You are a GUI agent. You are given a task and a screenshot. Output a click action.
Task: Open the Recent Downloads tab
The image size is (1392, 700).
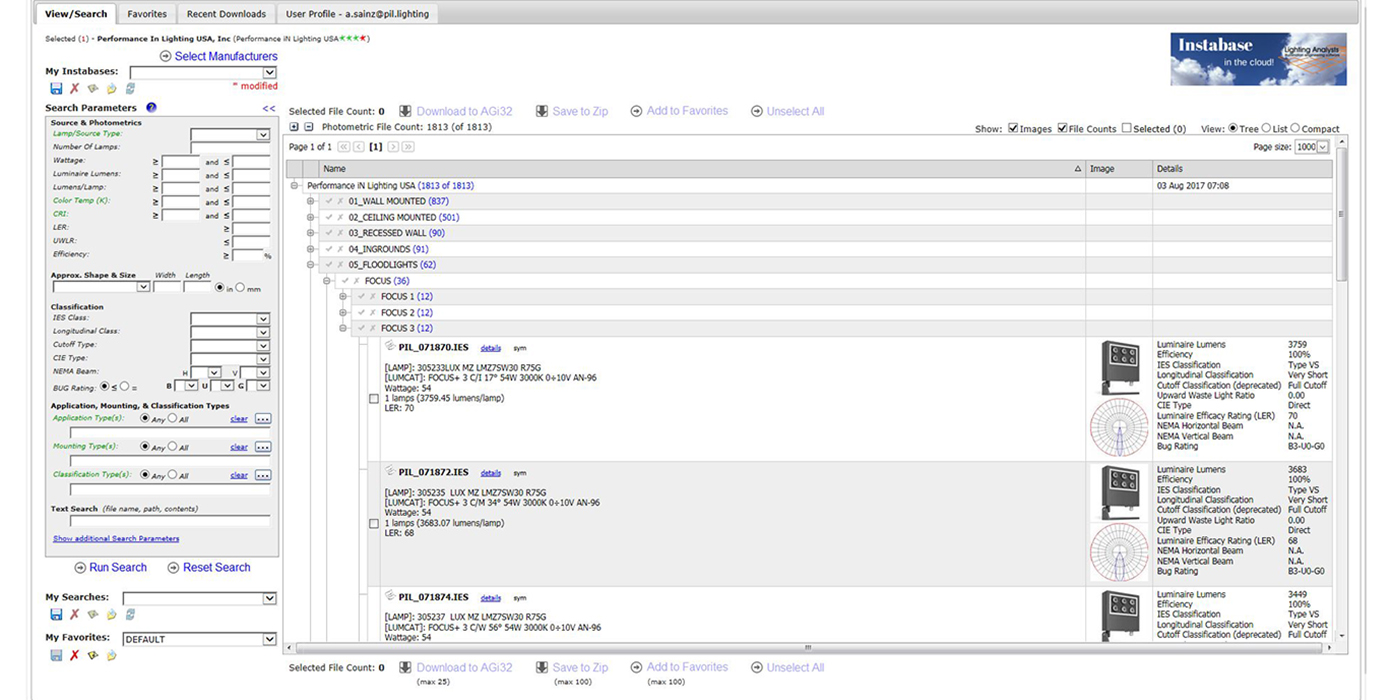(226, 14)
